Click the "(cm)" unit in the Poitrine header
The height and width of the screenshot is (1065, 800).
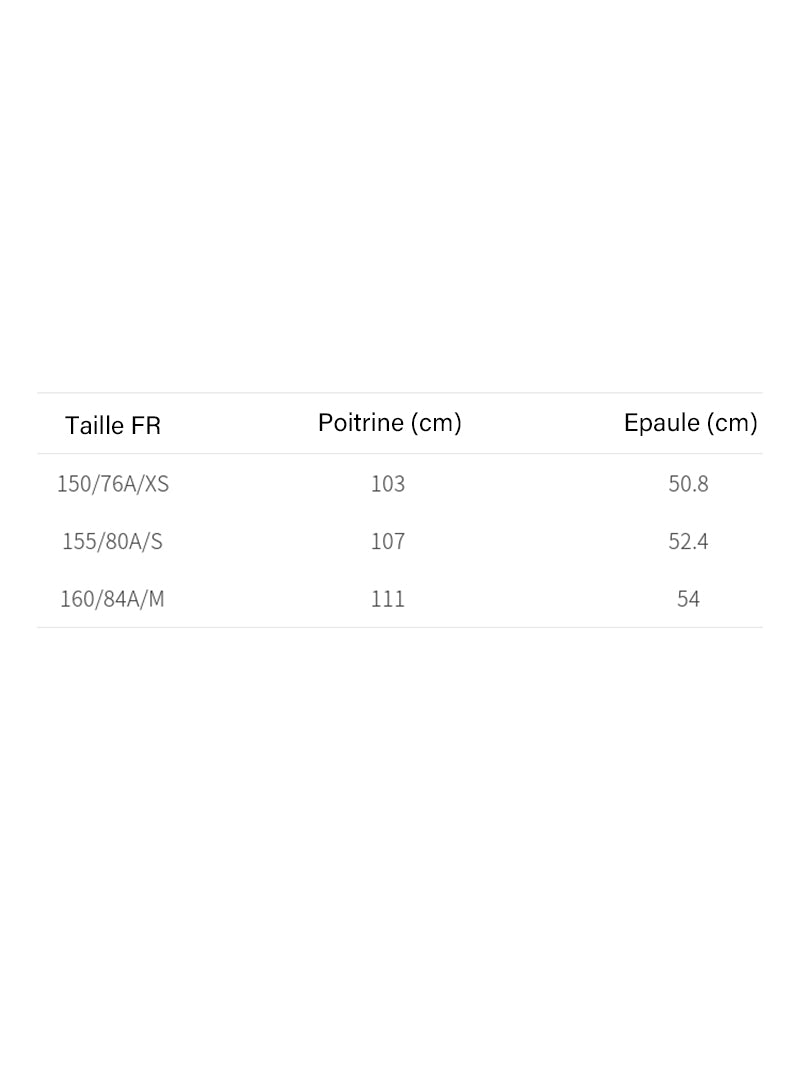(x=435, y=423)
